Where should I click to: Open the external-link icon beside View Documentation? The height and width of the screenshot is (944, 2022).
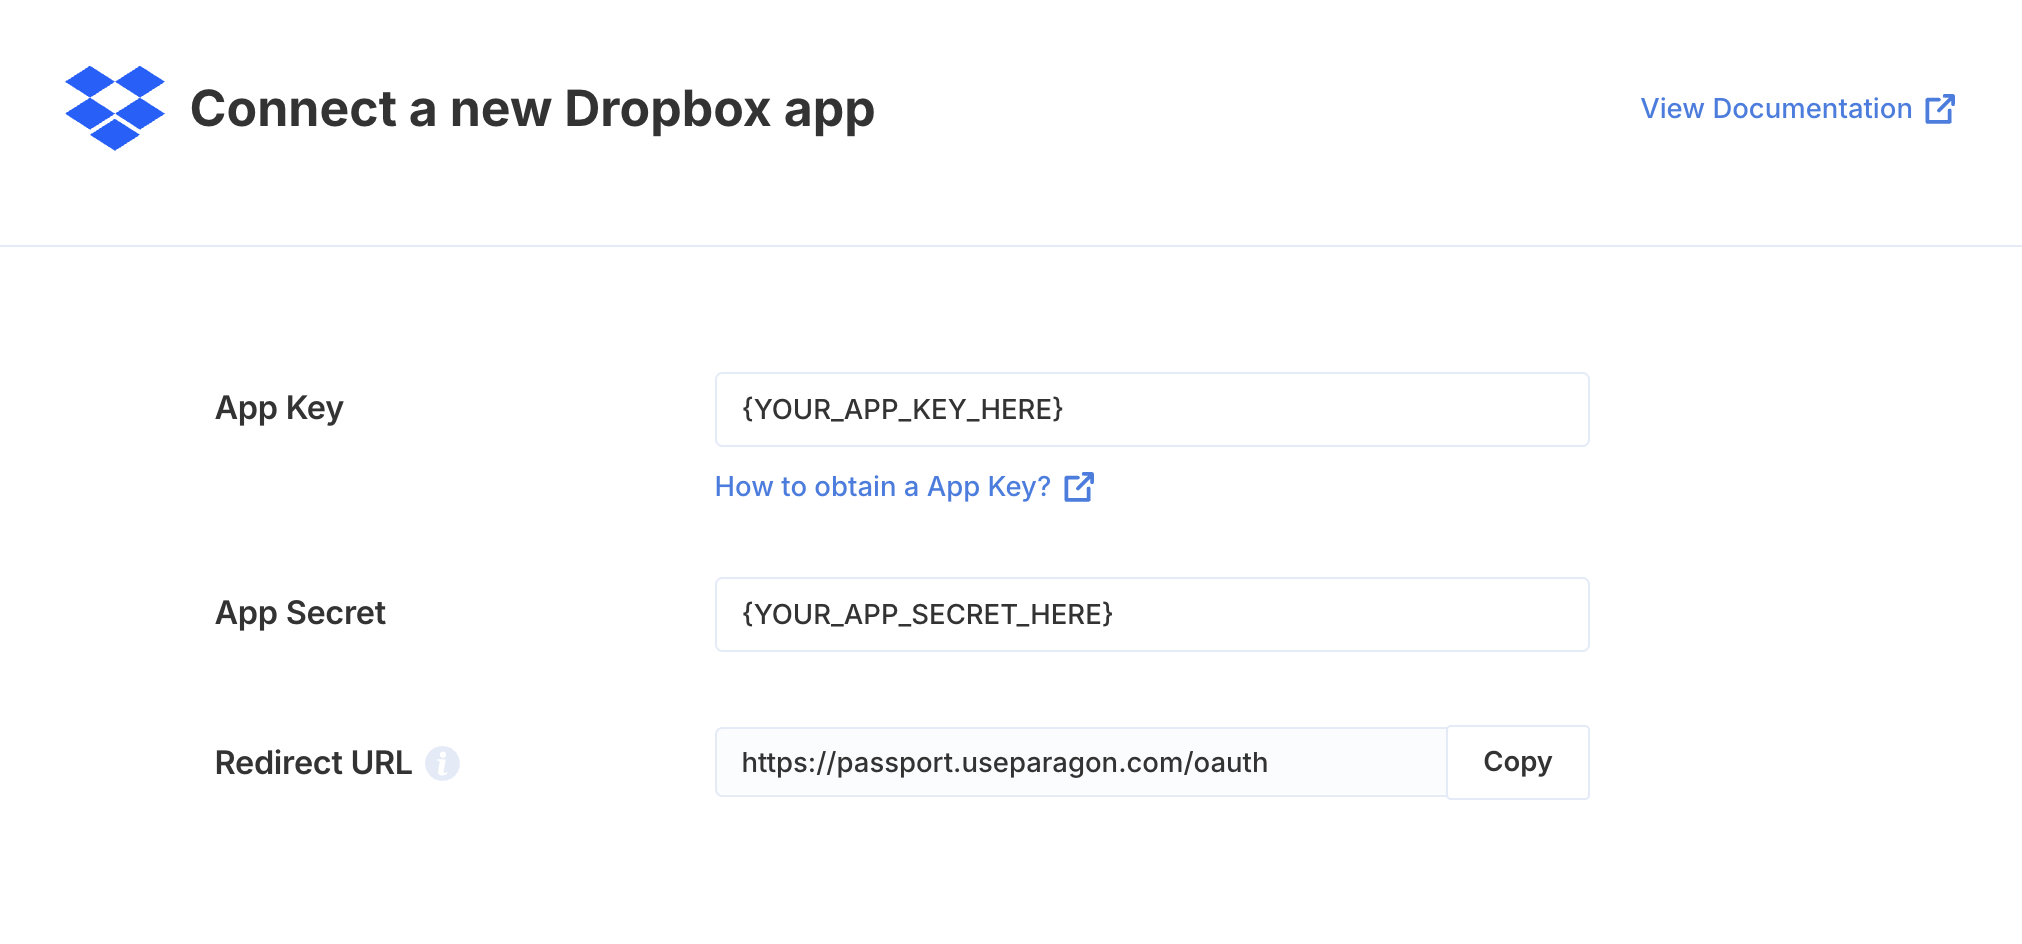[x=1940, y=109]
